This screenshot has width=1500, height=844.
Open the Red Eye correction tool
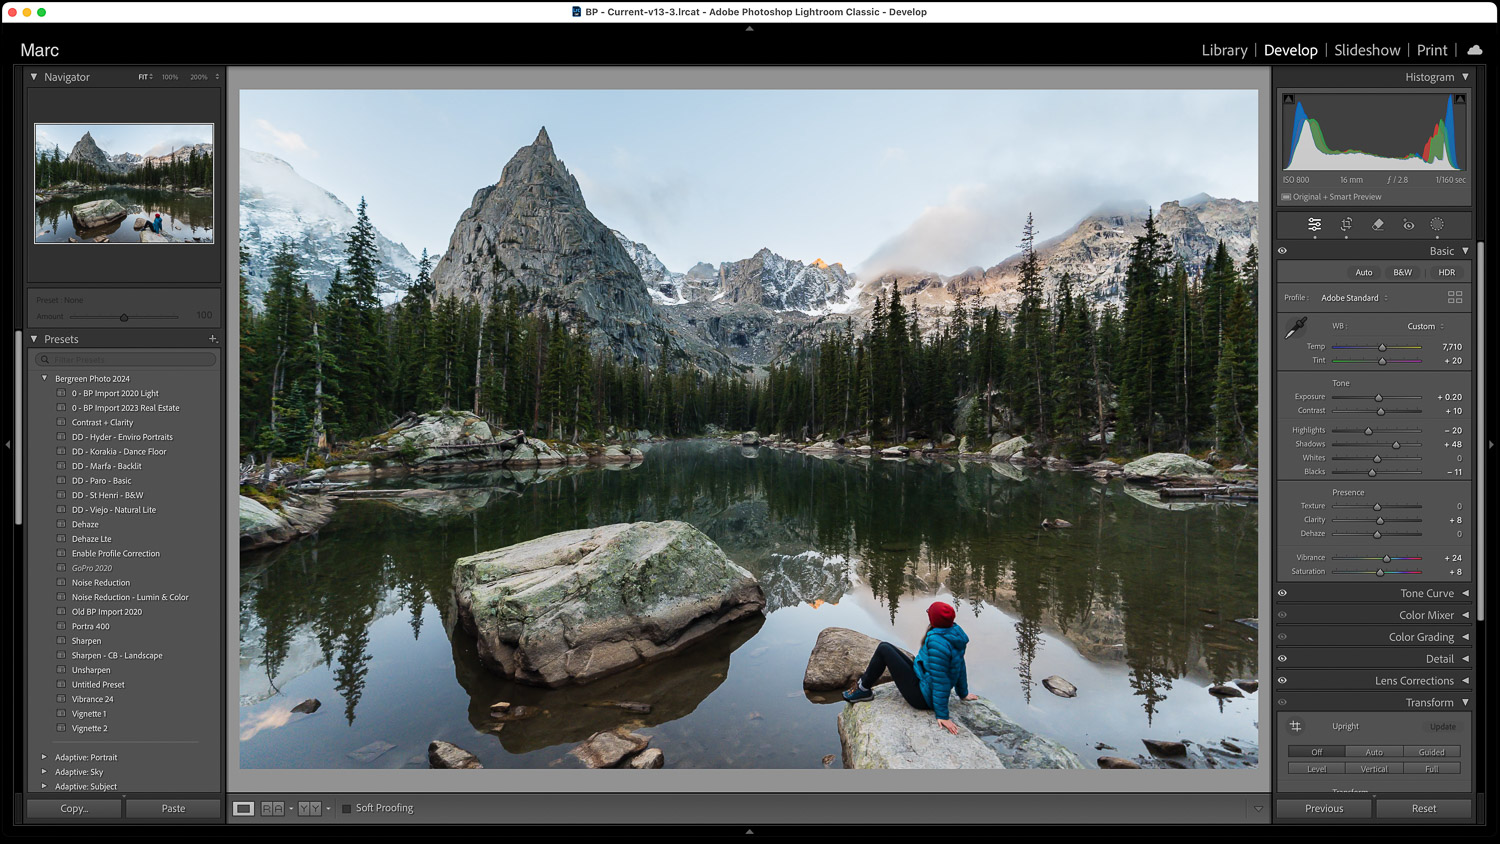1408,225
